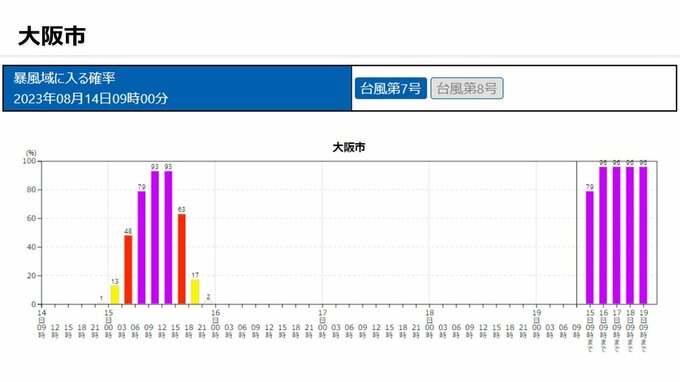The width and height of the screenshot is (680, 382).
Task: Click the red bar labeled 48
Action: (128, 270)
